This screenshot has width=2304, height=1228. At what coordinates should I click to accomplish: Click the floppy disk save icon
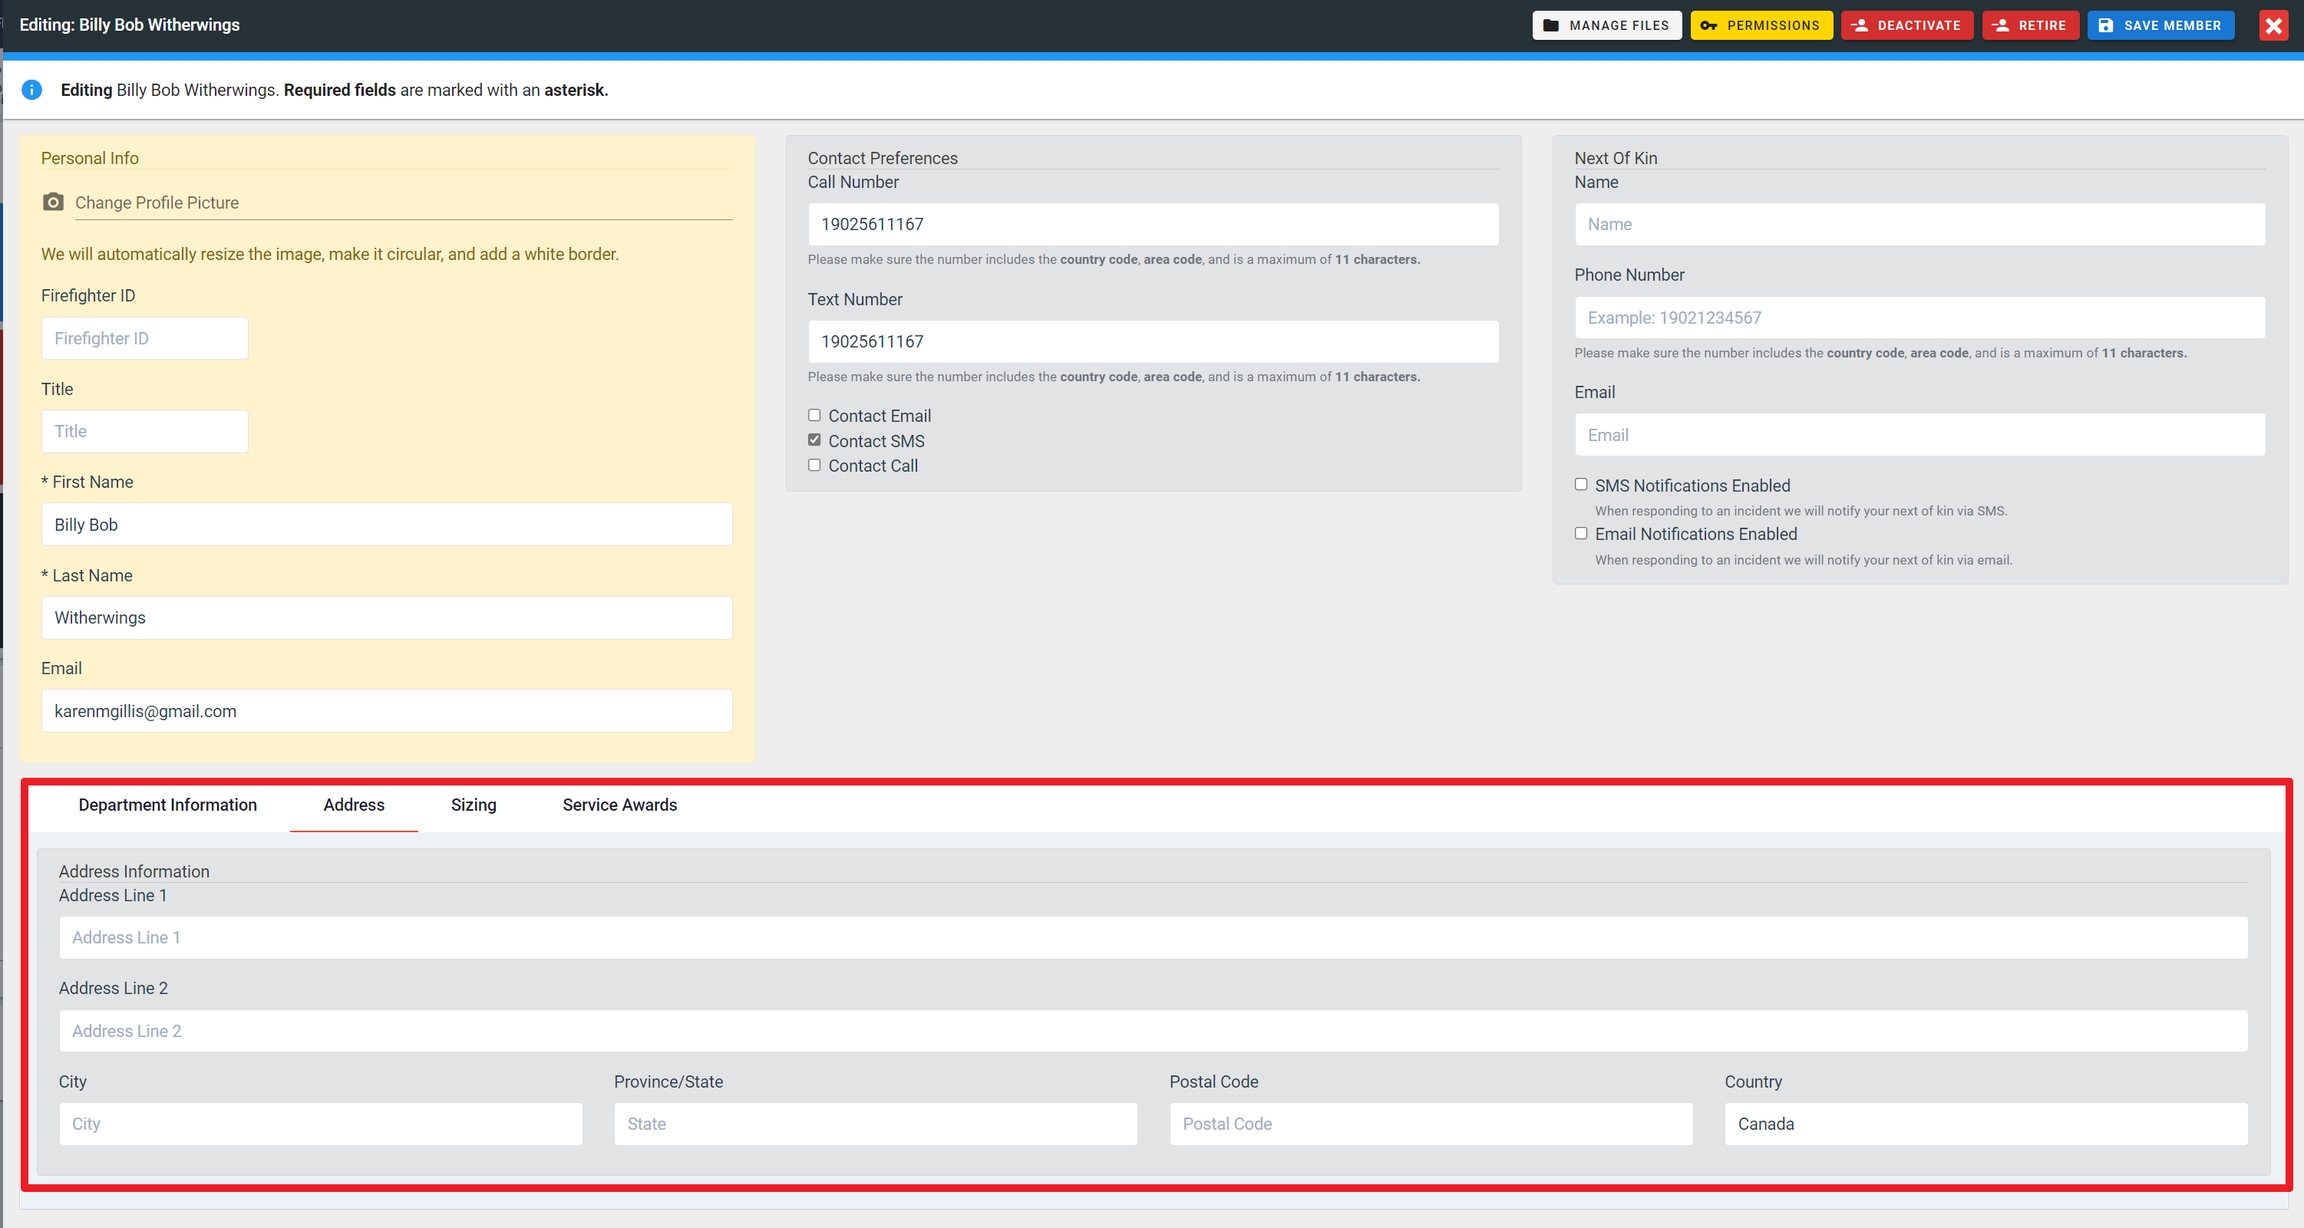2106,26
